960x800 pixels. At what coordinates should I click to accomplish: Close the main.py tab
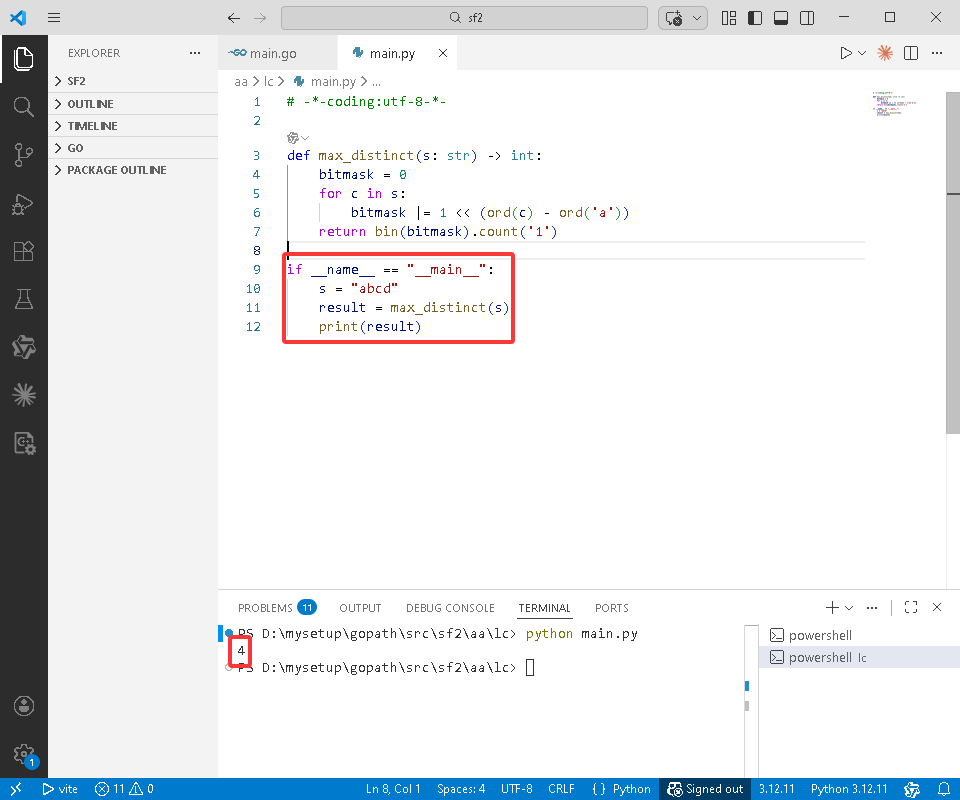coord(443,53)
